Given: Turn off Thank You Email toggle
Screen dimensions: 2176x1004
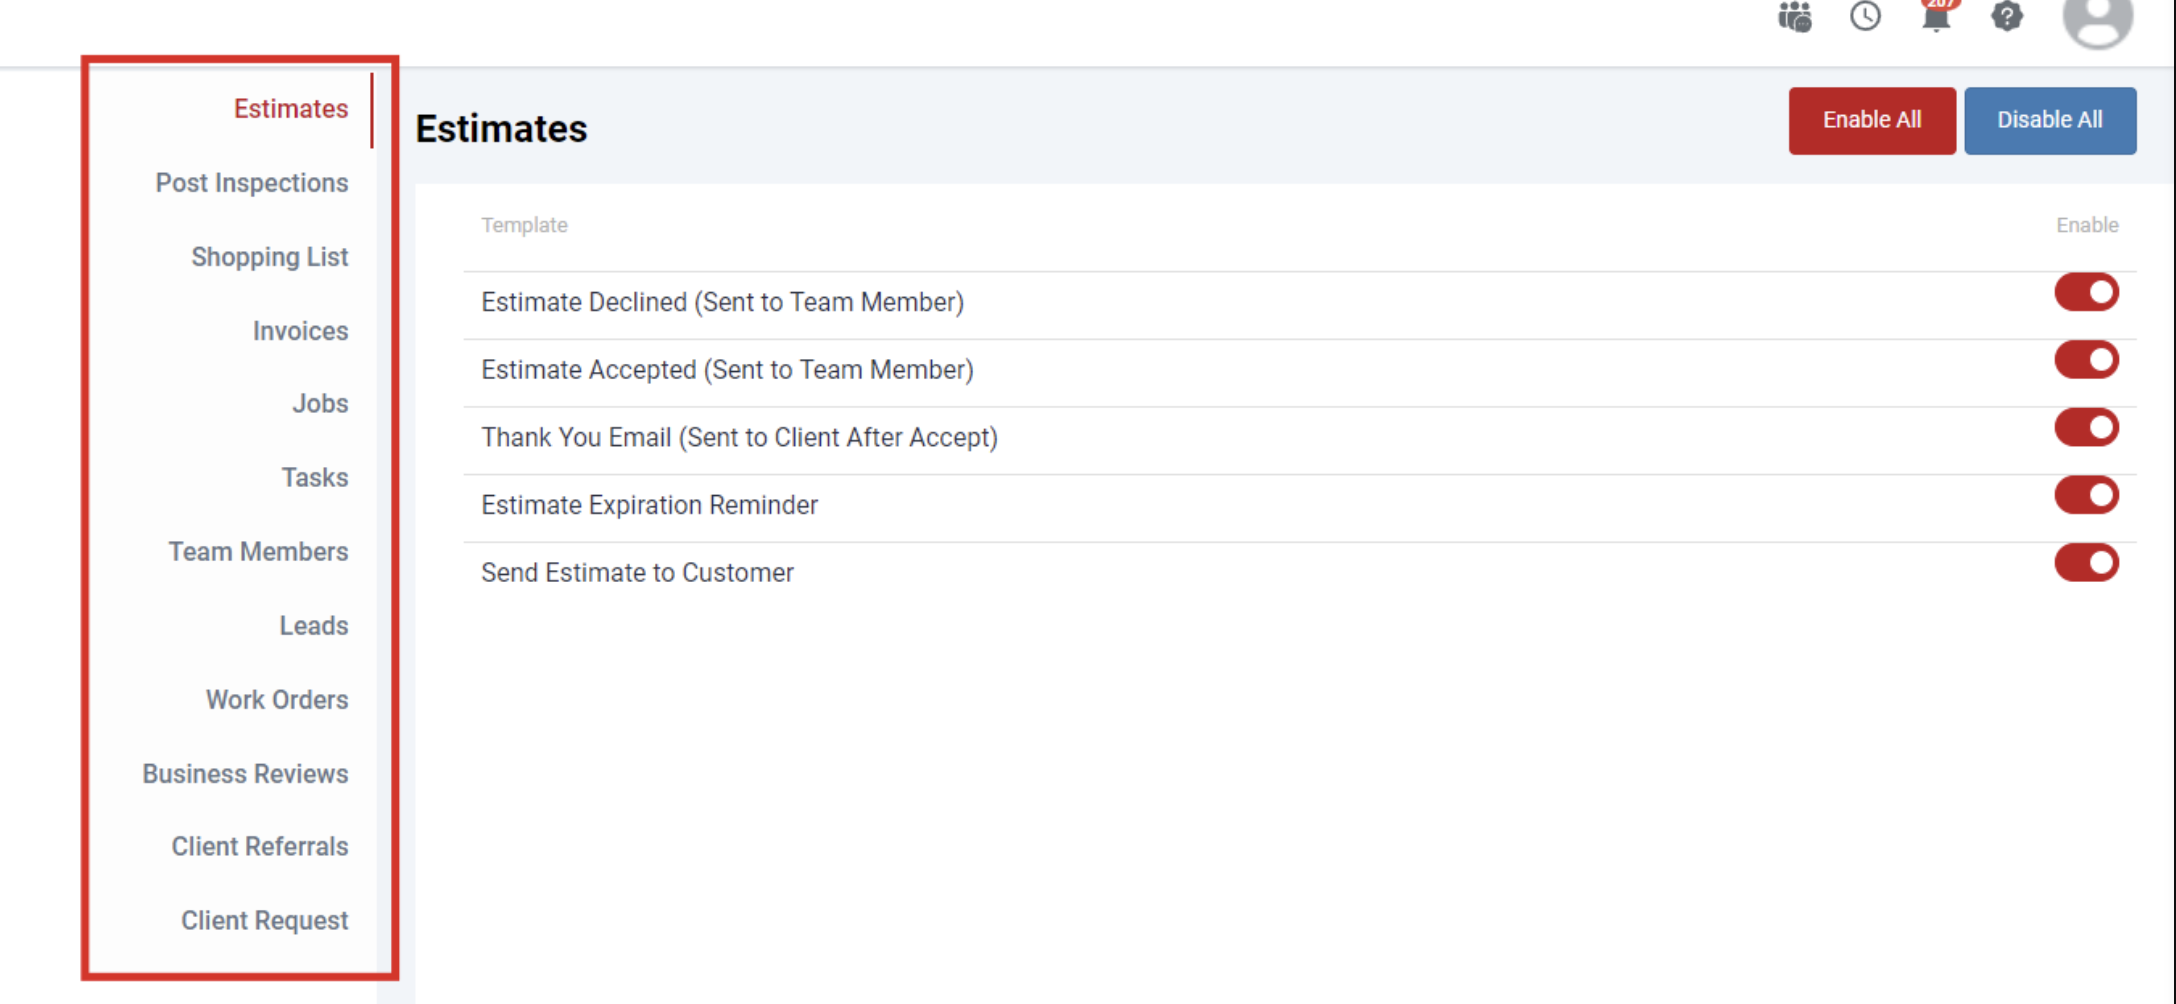Looking at the screenshot, I should (2086, 428).
